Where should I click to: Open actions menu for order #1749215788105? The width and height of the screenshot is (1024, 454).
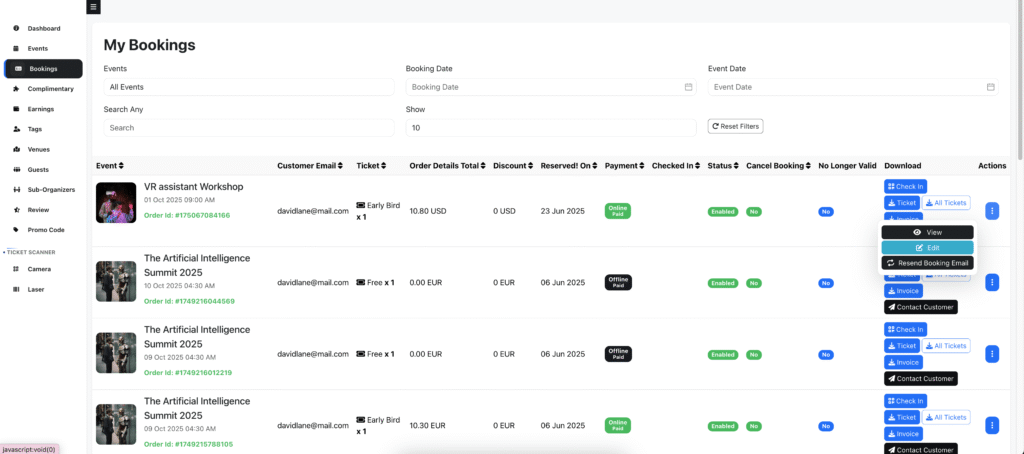pos(991,426)
